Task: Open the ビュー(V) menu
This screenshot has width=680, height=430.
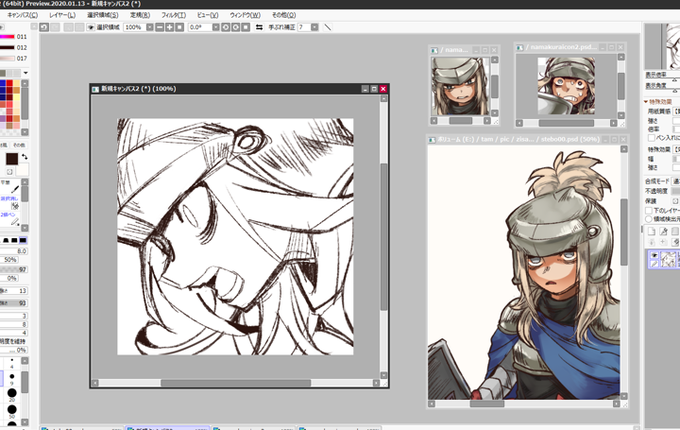Action: 208,15
